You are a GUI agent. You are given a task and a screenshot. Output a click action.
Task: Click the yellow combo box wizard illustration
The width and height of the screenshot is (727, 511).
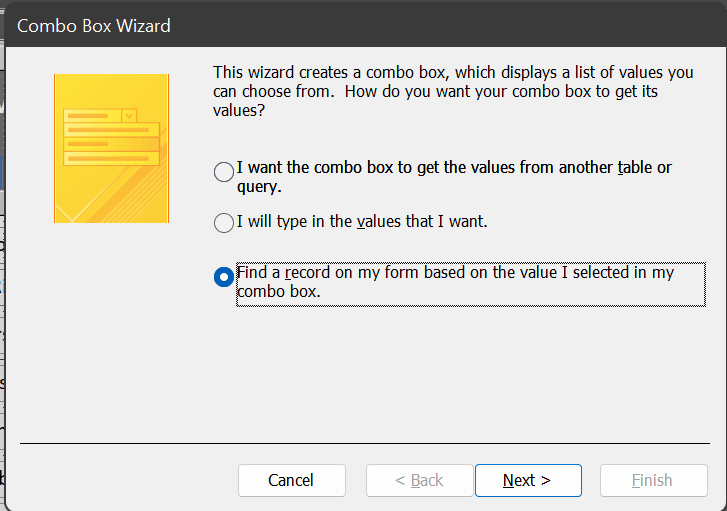(111, 148)
